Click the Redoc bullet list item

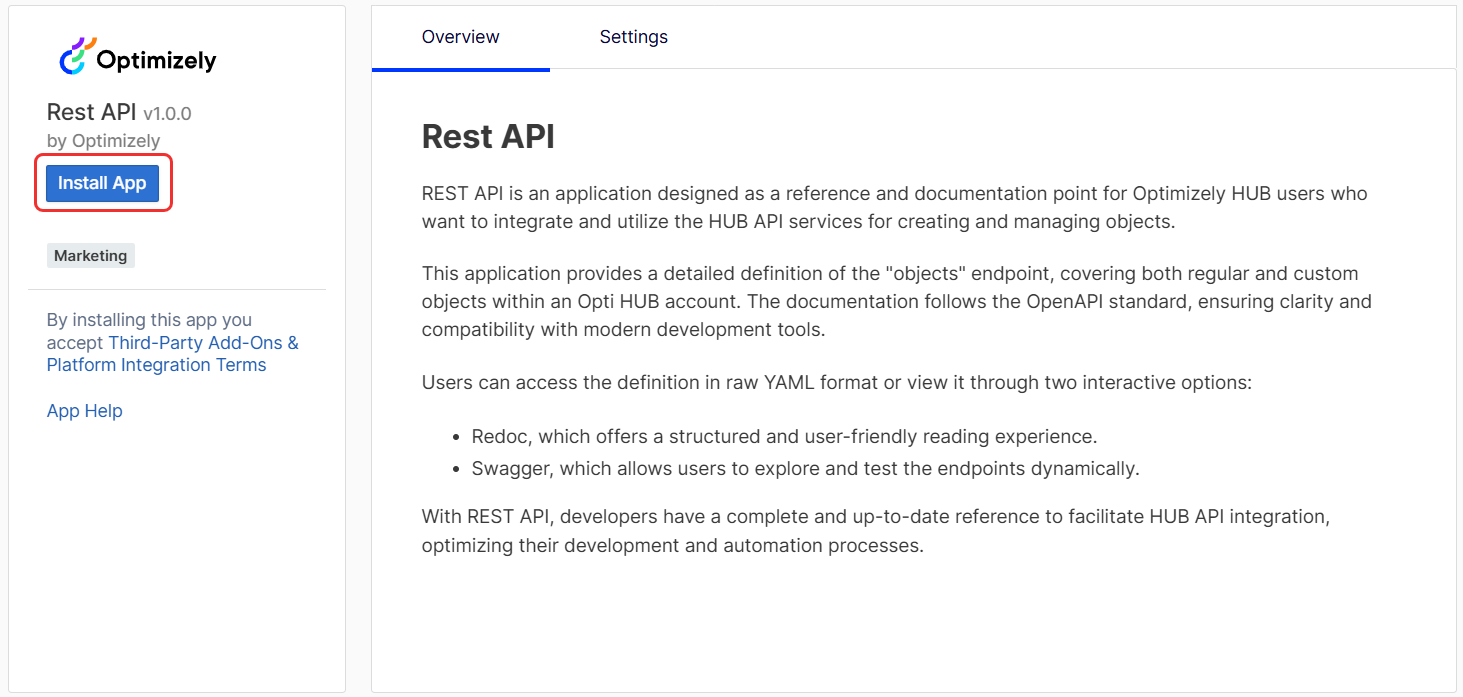(785, 437)
